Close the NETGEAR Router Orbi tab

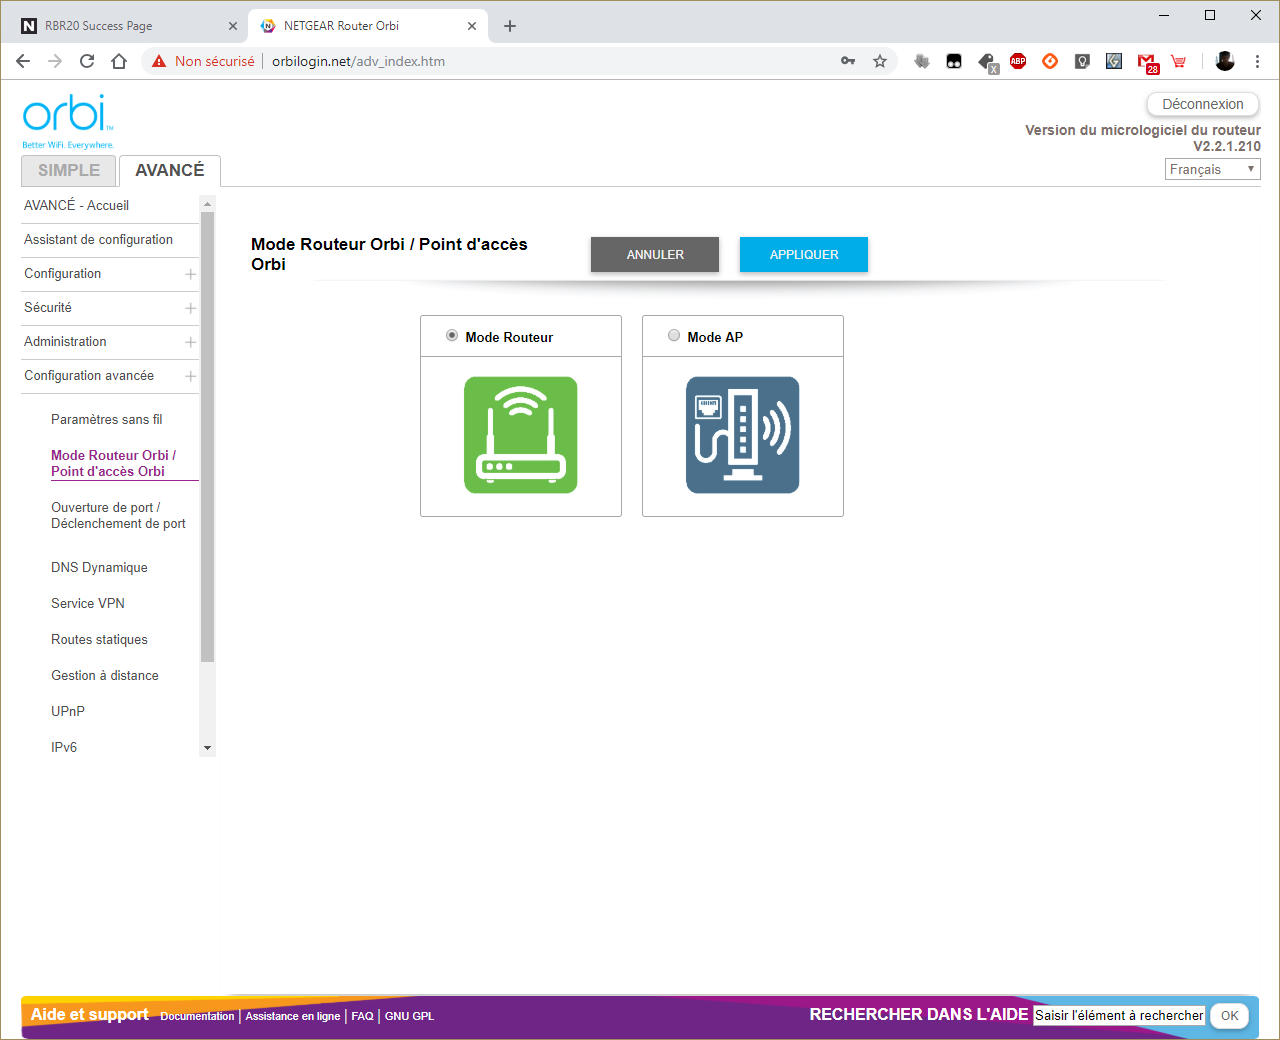click(472, 26)
